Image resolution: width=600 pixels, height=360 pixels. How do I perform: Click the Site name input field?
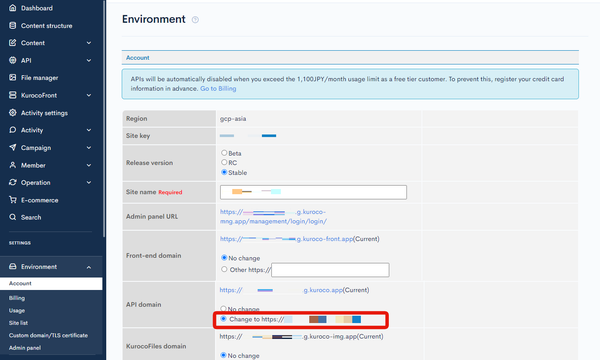(x=313, y=192)
